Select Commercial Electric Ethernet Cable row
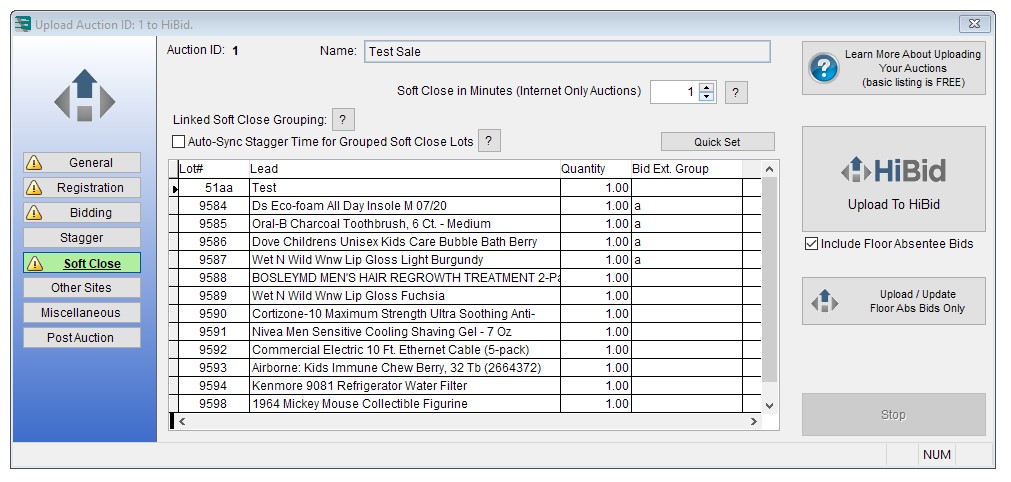 465,350
